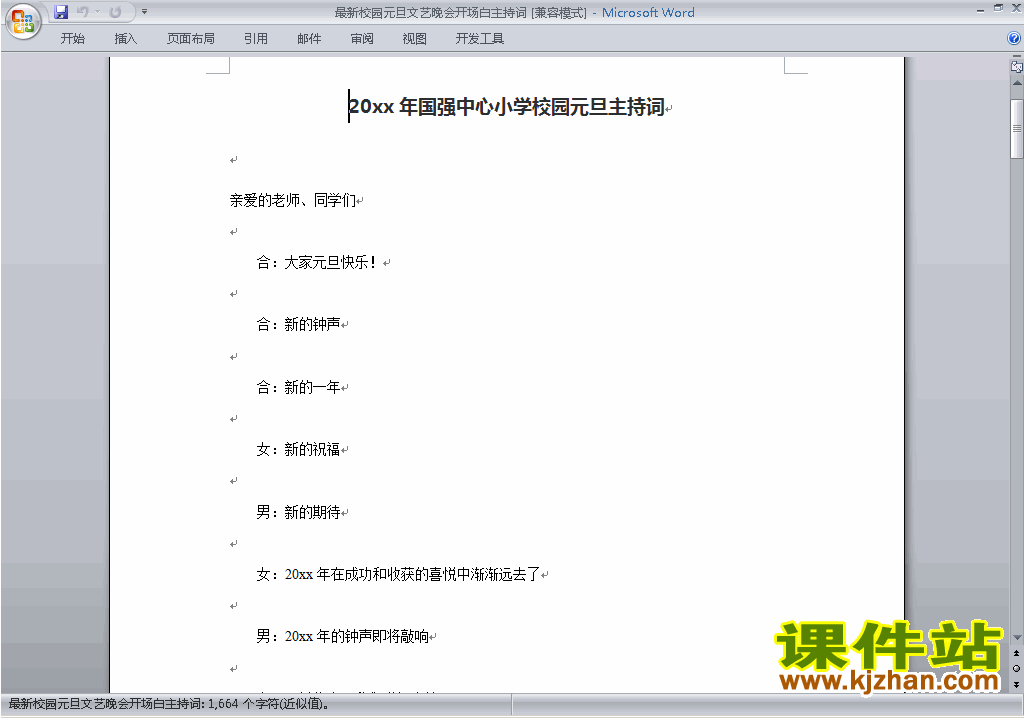The height and width of the screenshot is (718, 1024).
Task: Click the word count in the status bar
Action: click(168, 704)
